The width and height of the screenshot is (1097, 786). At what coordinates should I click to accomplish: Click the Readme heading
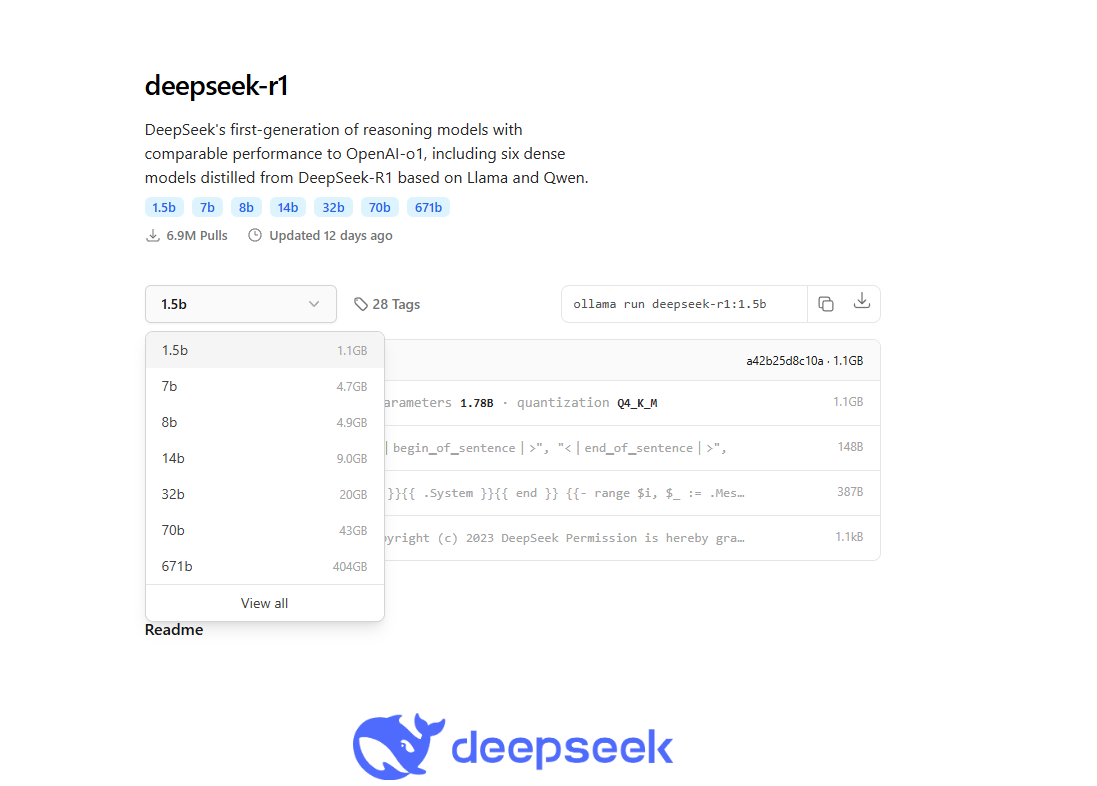click(174, 629)
